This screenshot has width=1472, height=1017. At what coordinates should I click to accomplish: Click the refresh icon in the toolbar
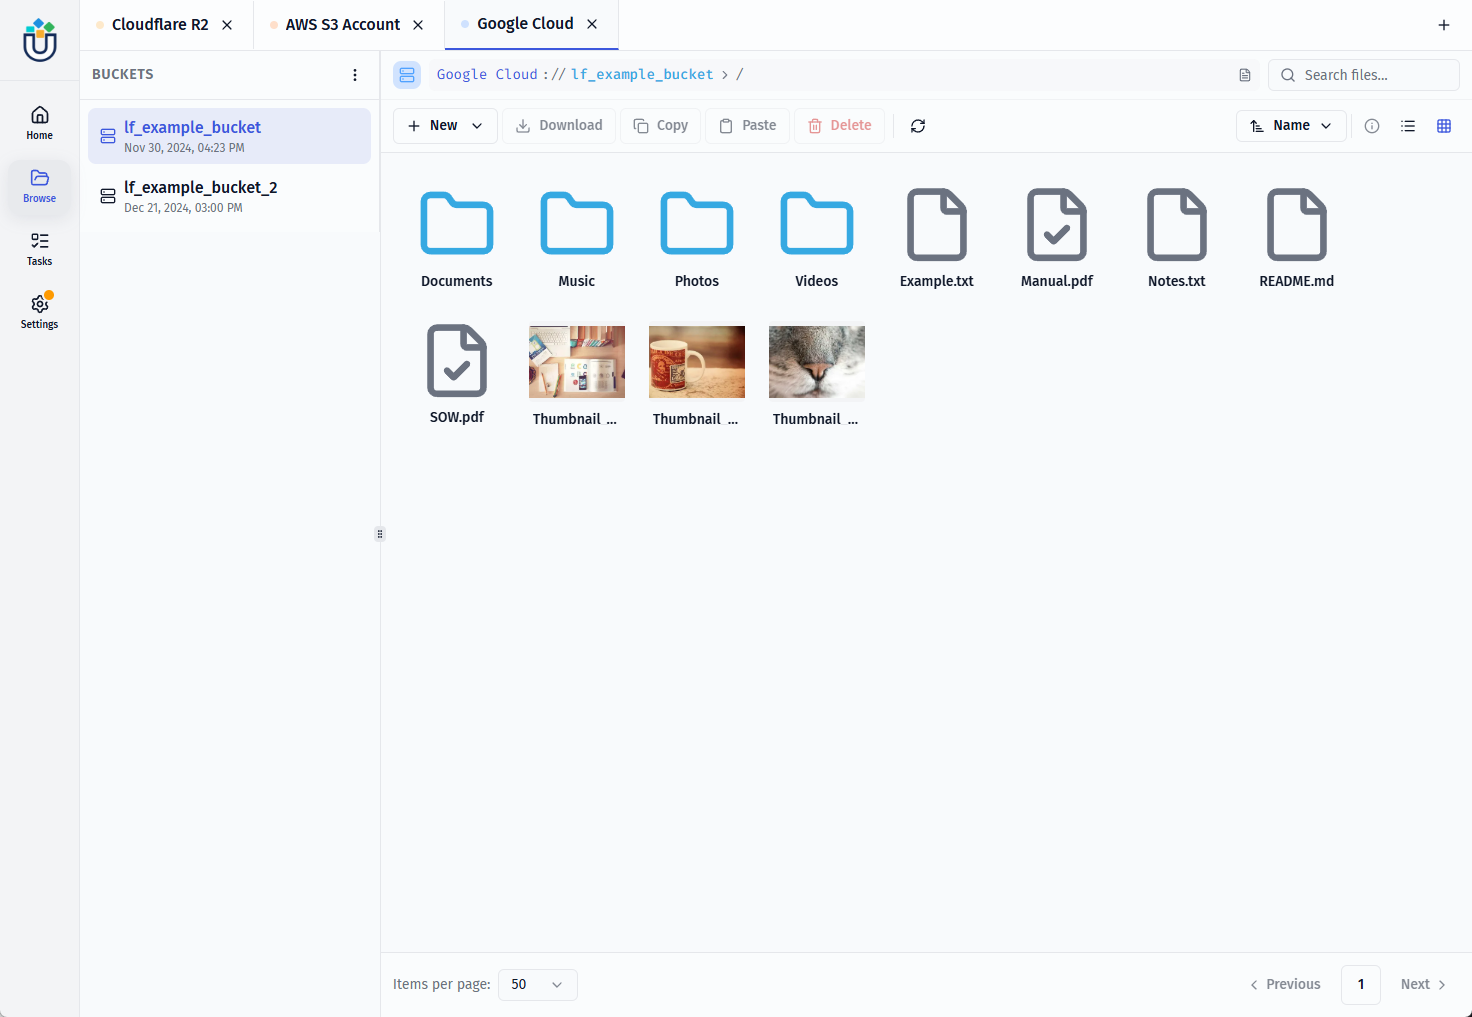(x=917, y=126)
